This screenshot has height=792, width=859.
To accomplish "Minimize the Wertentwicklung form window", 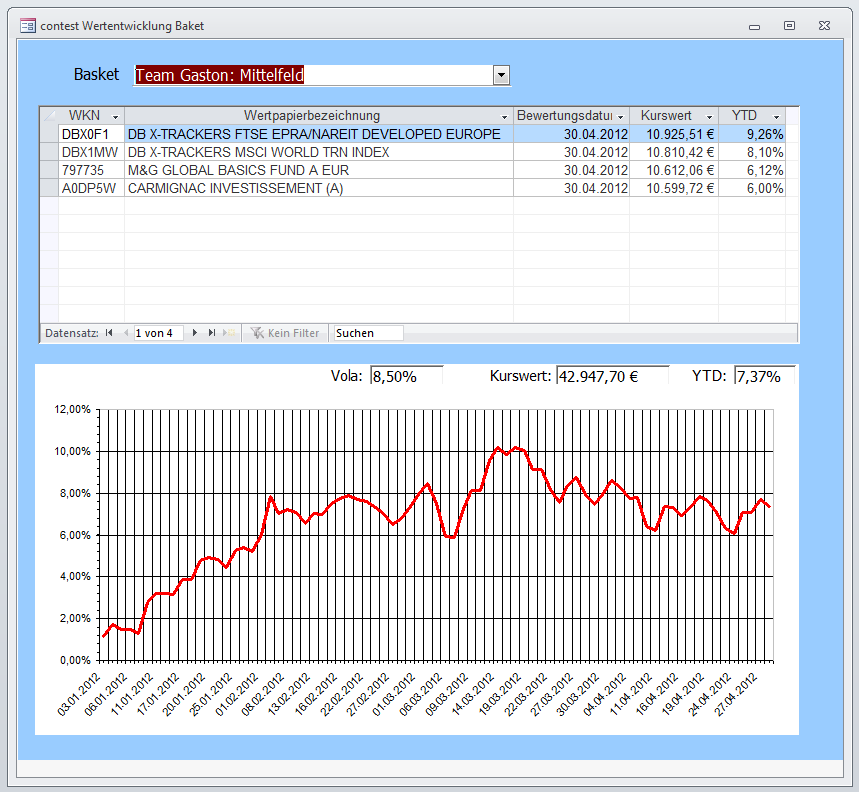I will 754,26.
